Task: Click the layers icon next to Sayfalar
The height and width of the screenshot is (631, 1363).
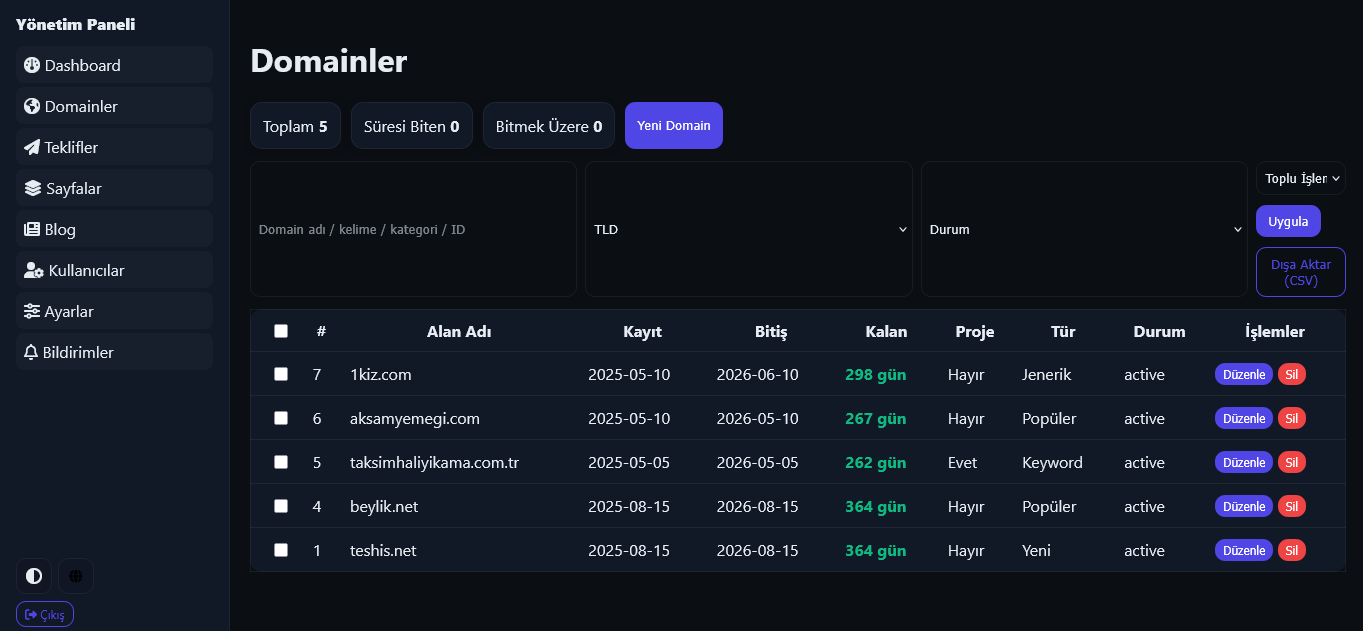Action: (33, 188)
